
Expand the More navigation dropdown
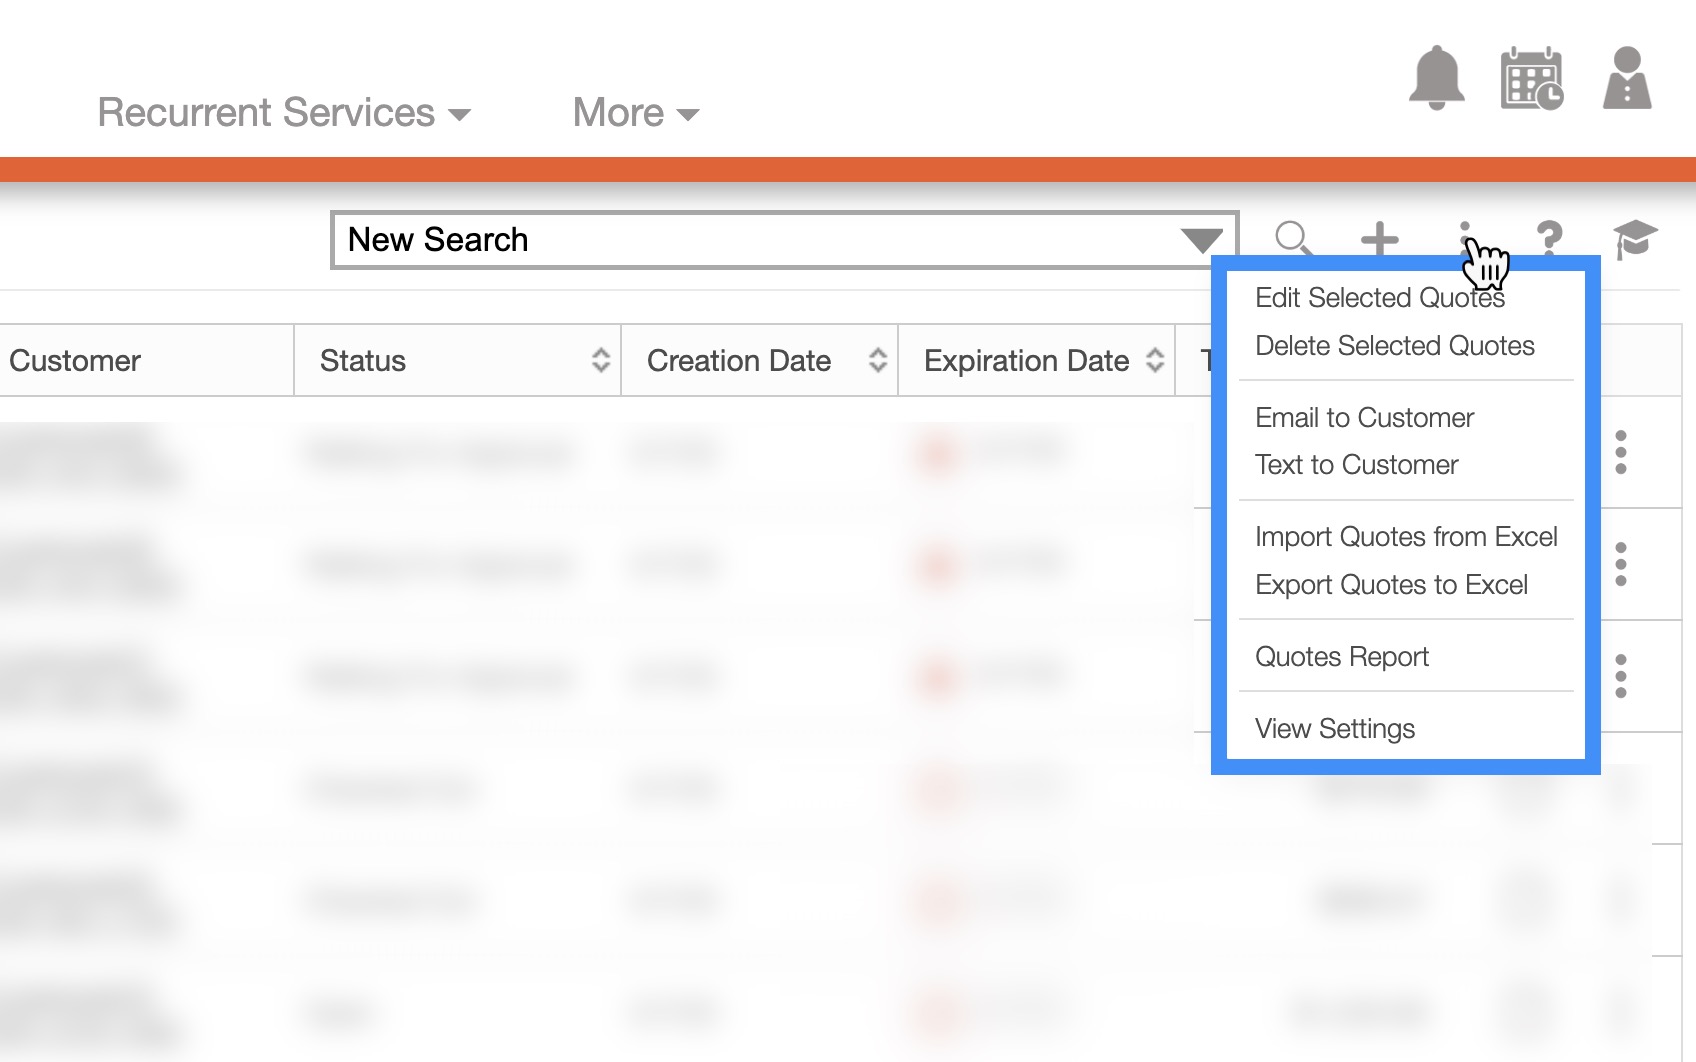click(635, 113)
